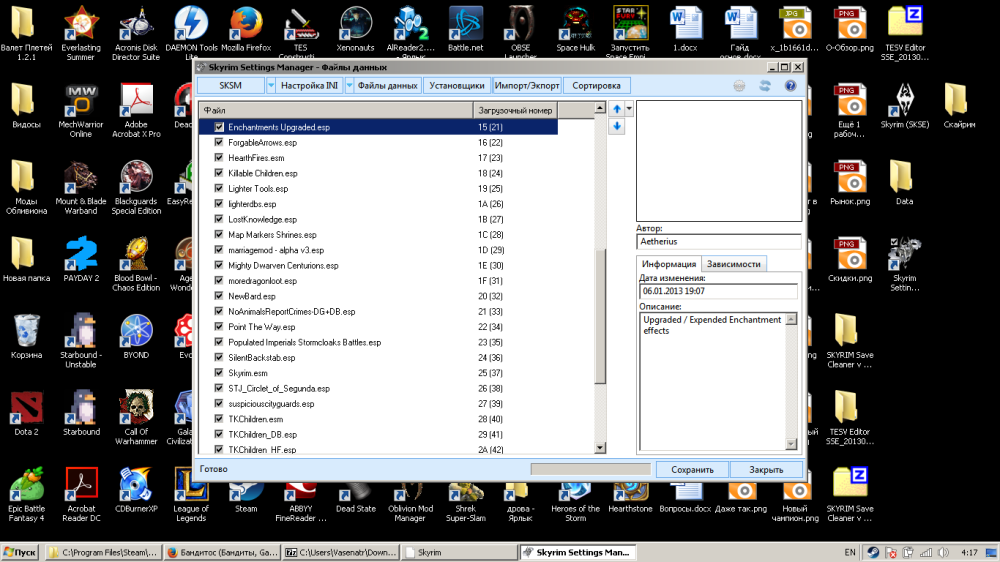Open the Acronis Disk Director Suite icon
This screenshot has height=562, width=1000.
[136, 33]
